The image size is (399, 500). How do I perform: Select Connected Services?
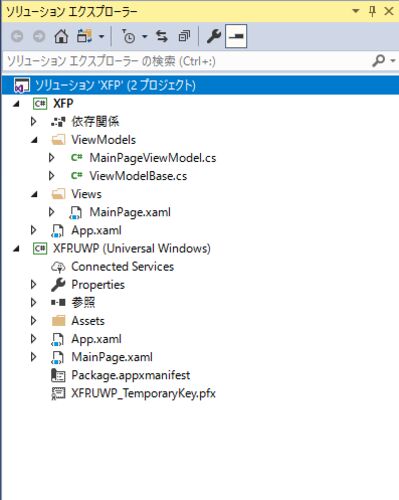click(123, 267)
